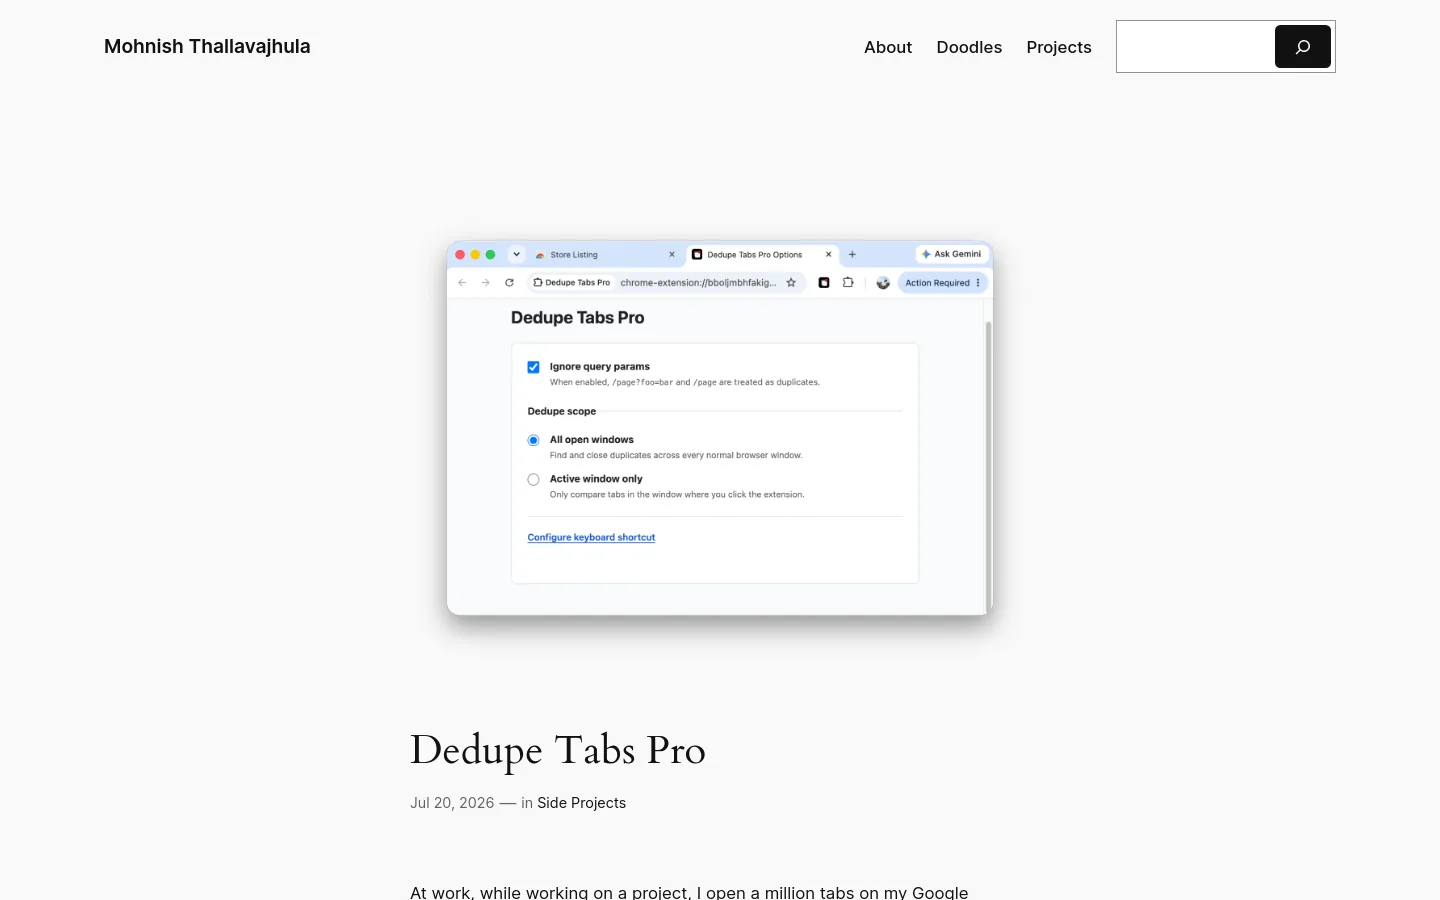Open the Side Projects category link
This screenshot has width=1440, height=900.
581,803
